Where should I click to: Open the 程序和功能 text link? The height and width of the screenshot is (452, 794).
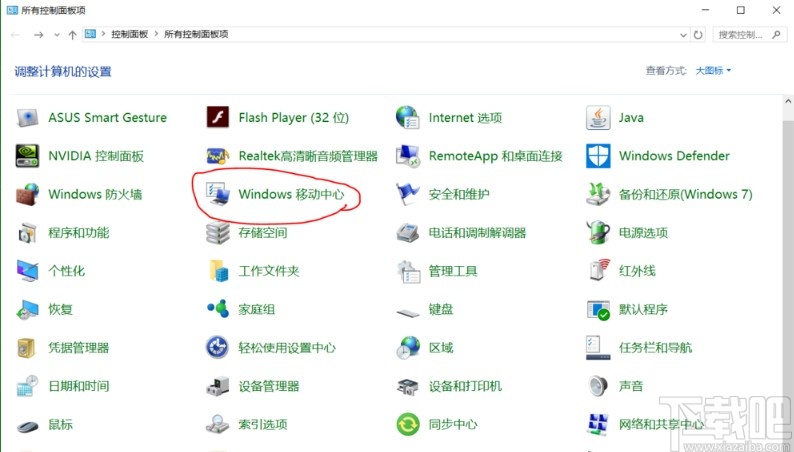(x=78, y=233)
